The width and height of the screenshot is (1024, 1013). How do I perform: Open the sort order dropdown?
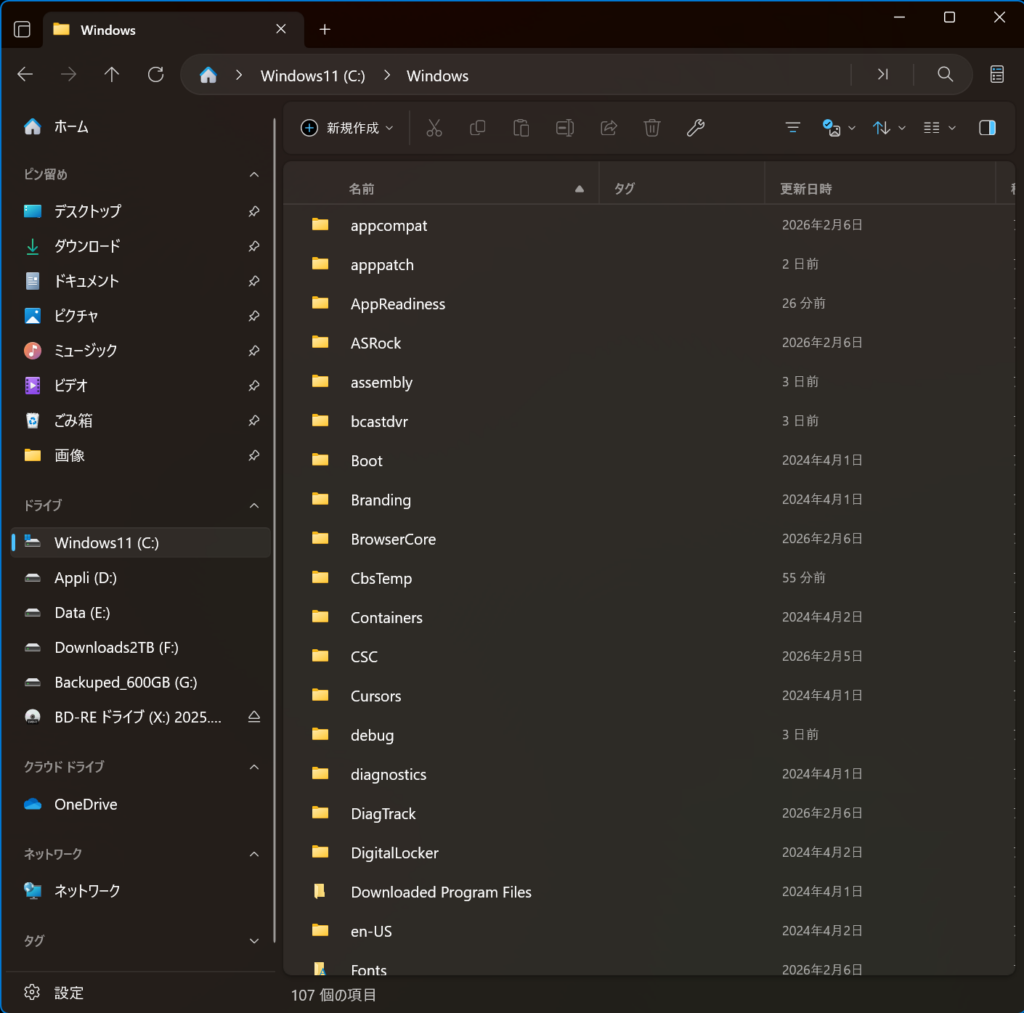tap(888, 128)
